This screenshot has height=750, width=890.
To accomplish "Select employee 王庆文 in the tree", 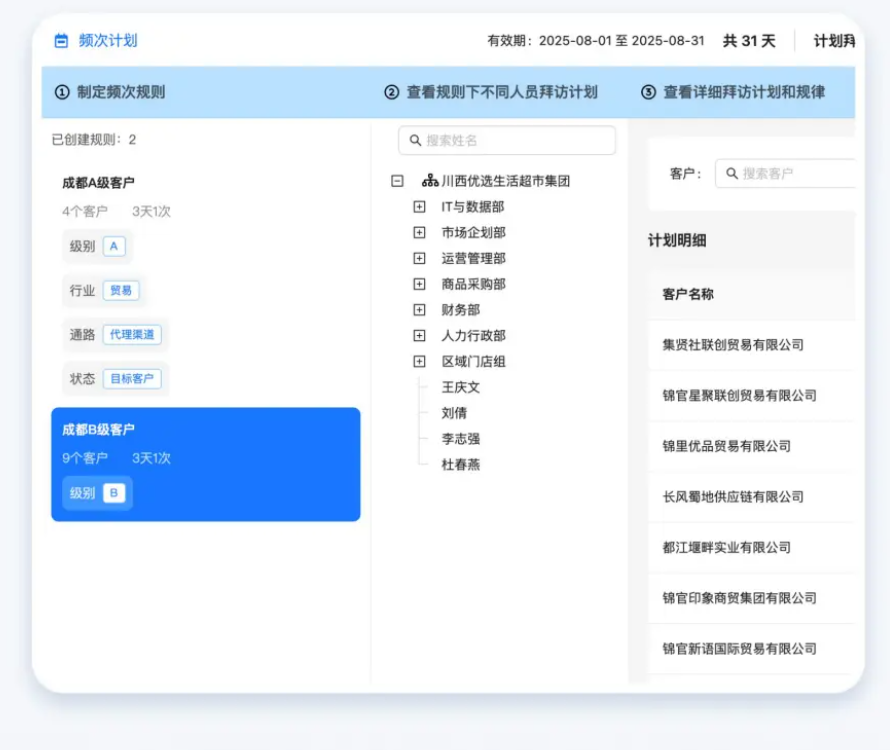I will pyautogui.click(x=460, y=388).
